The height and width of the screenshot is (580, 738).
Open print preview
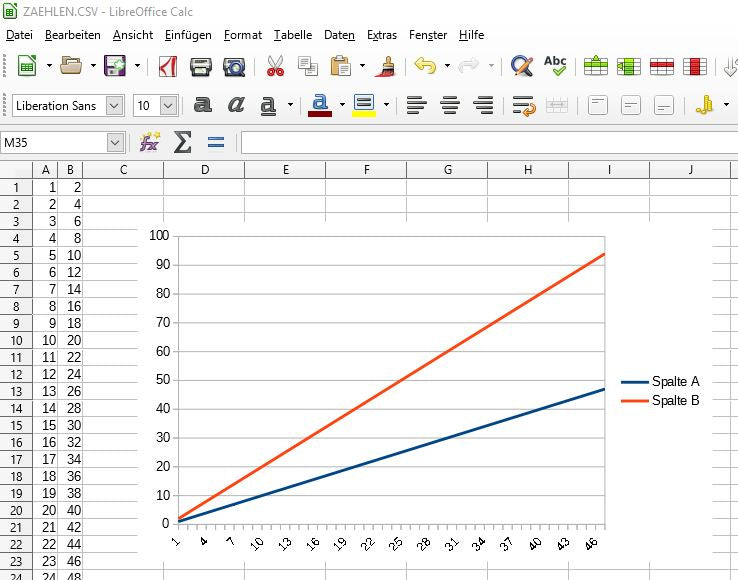234,66
